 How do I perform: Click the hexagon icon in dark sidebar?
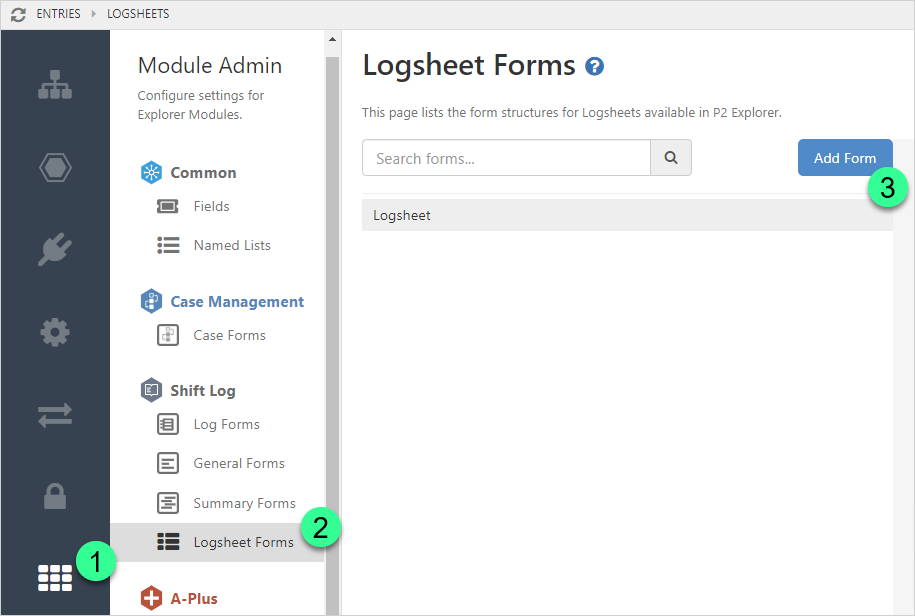click(55, 167)
